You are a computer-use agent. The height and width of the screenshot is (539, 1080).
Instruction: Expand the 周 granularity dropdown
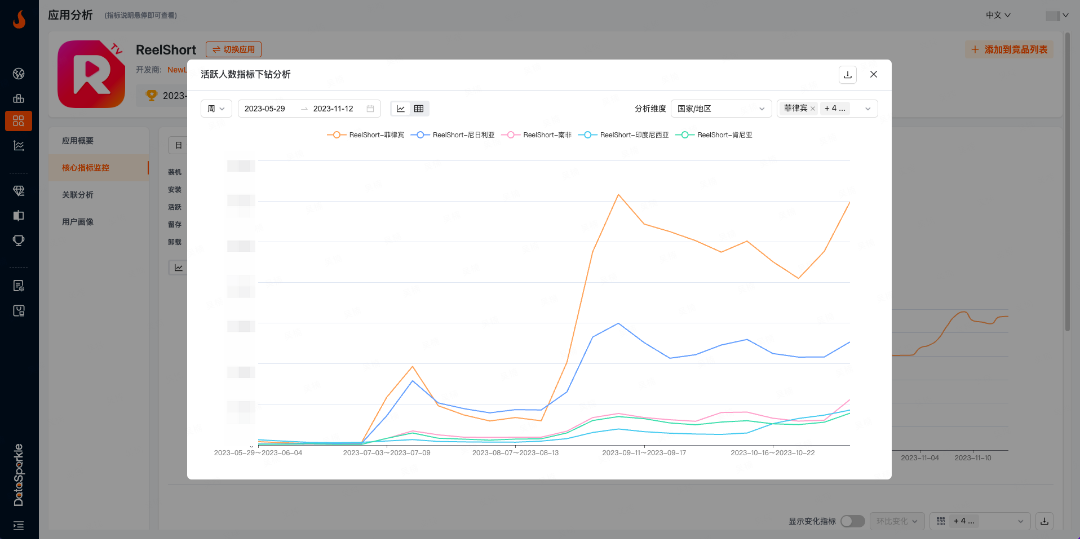pos(216,108)
